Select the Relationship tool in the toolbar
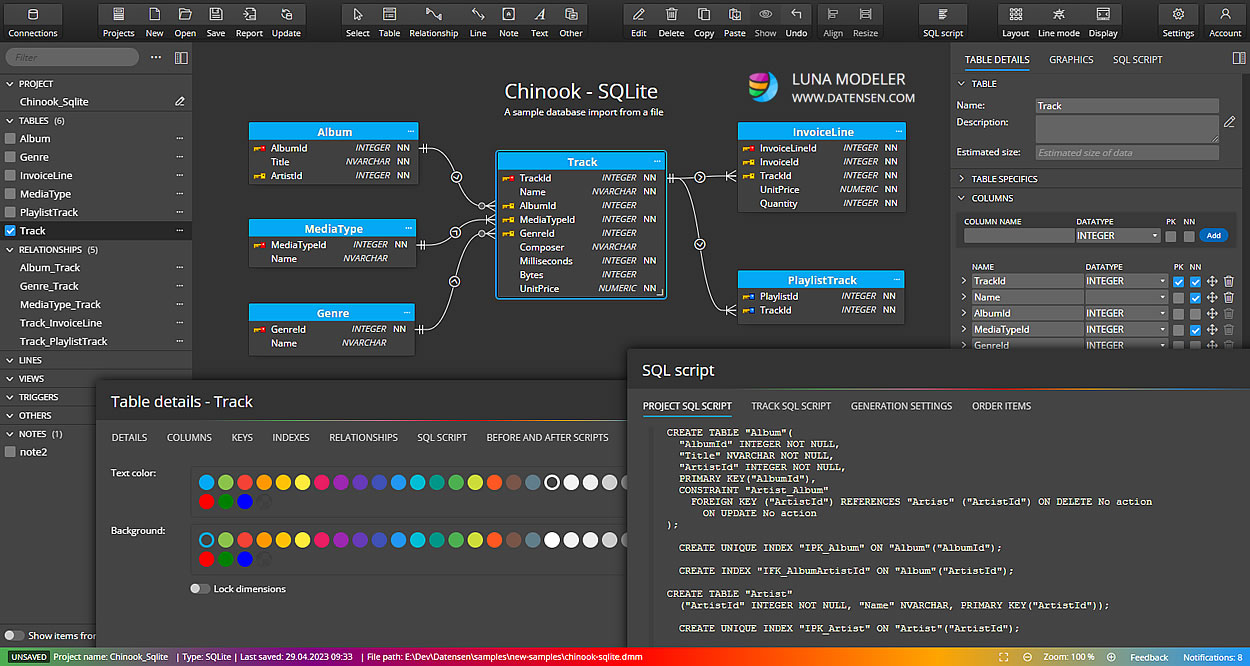1250x666 pixels. coord(433,19)
